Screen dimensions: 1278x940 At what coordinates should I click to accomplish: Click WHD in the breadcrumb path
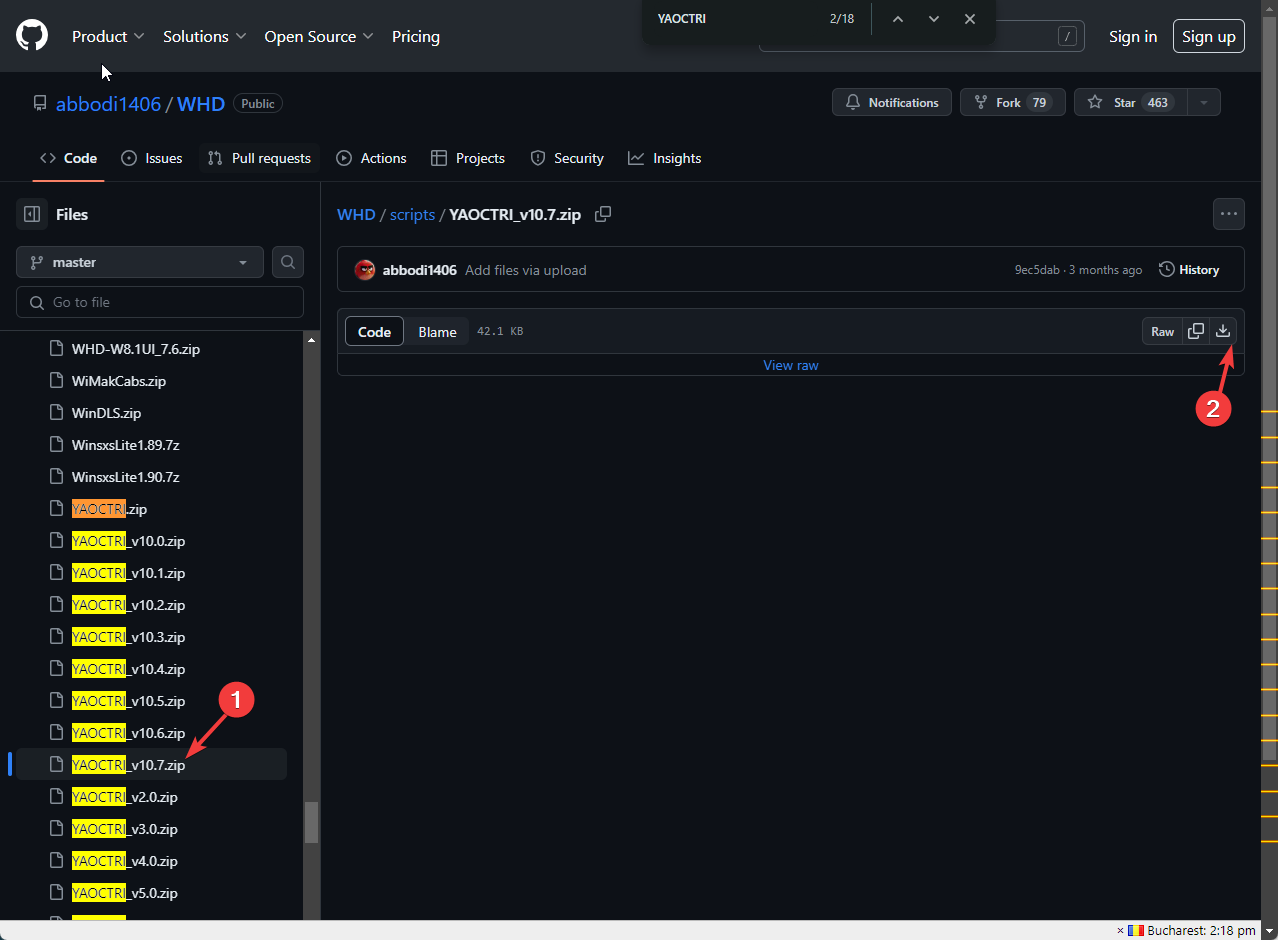tap(356, 214)
